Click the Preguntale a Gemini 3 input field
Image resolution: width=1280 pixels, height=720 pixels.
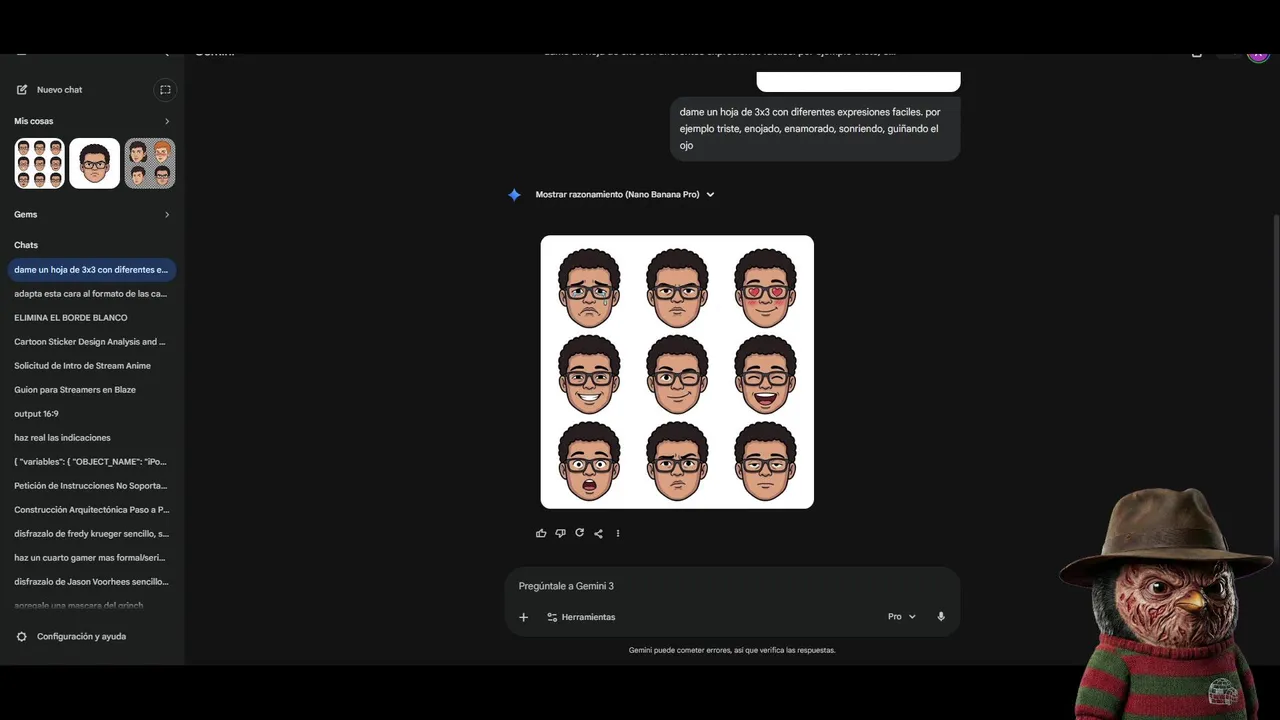pyautogui.click(x=732, y=586)
